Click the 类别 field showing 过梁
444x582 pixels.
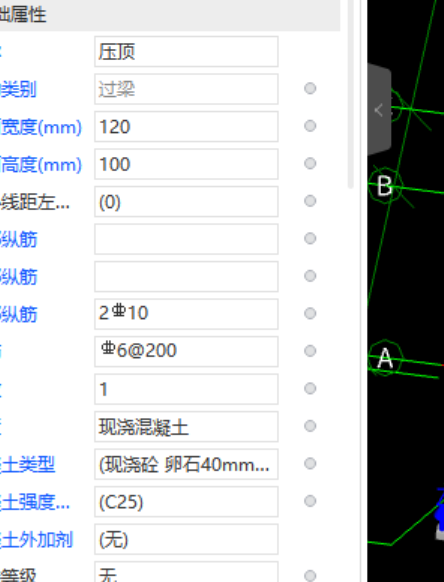[186, 89]
